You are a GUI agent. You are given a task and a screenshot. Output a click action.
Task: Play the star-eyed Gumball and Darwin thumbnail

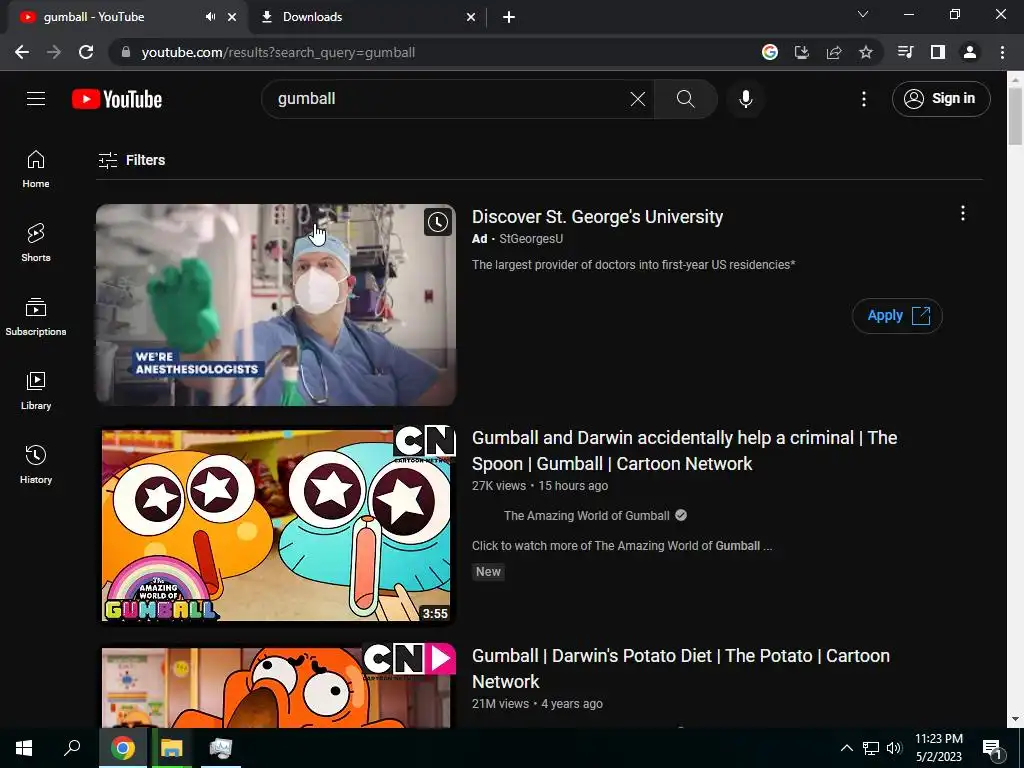tap(276, 525)
